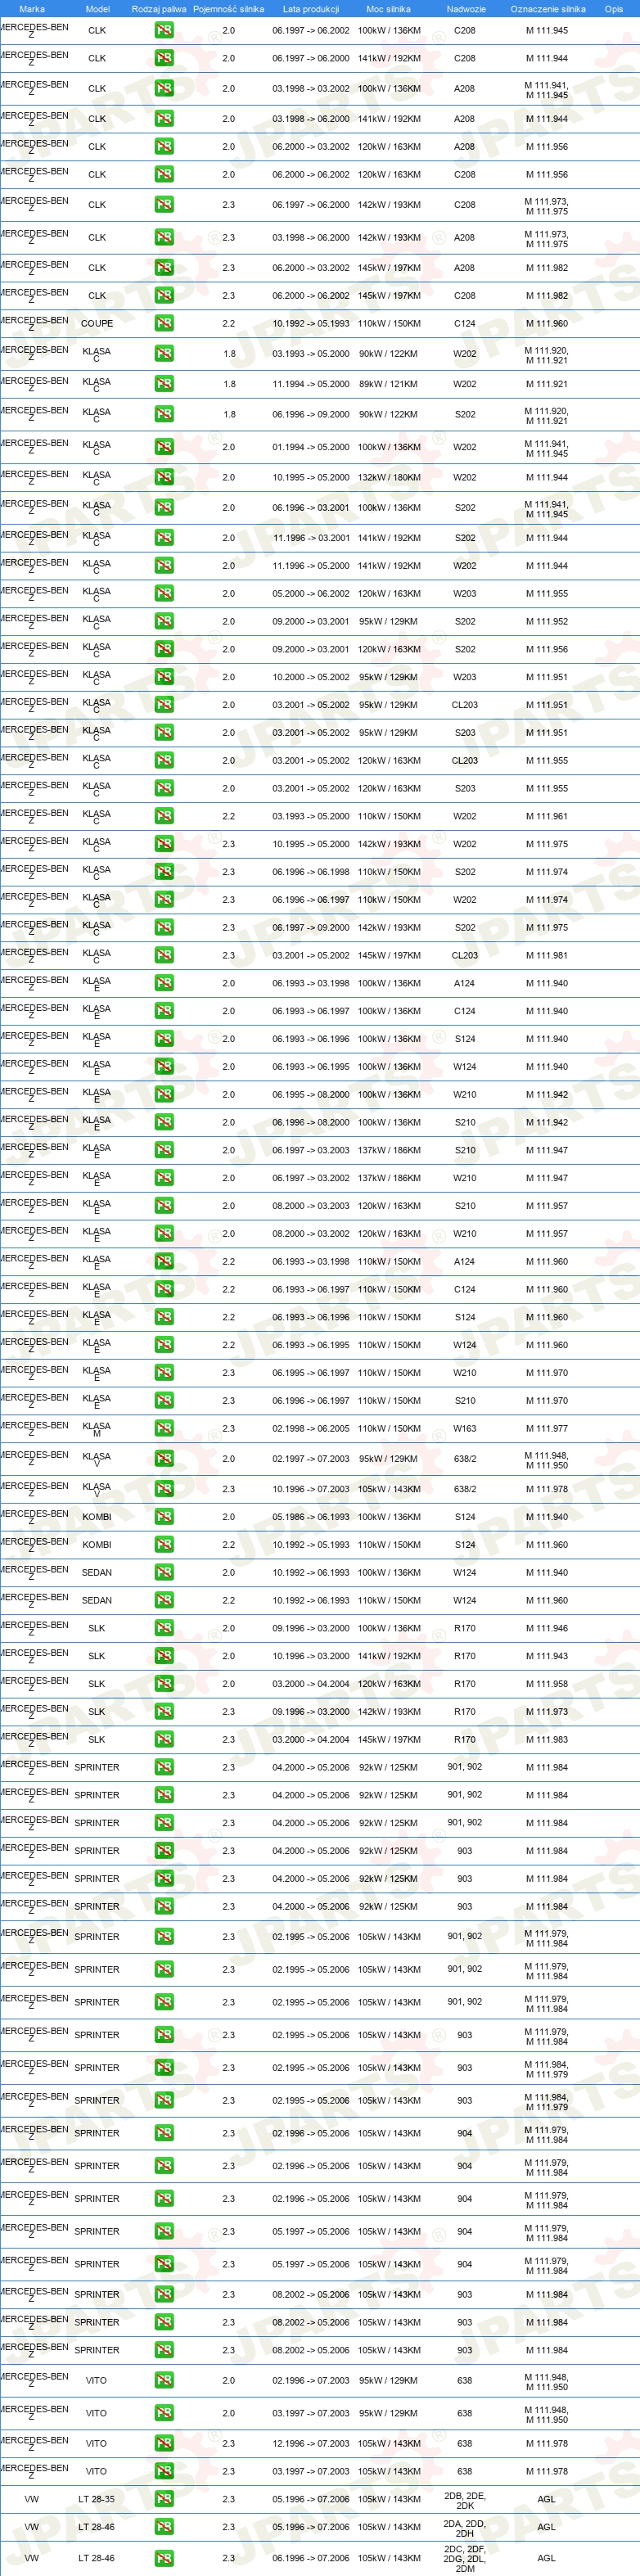Click the 09.1996 -> 03.2000 date cell of the SLK M 111.946 row

(x=311, y=1628)
